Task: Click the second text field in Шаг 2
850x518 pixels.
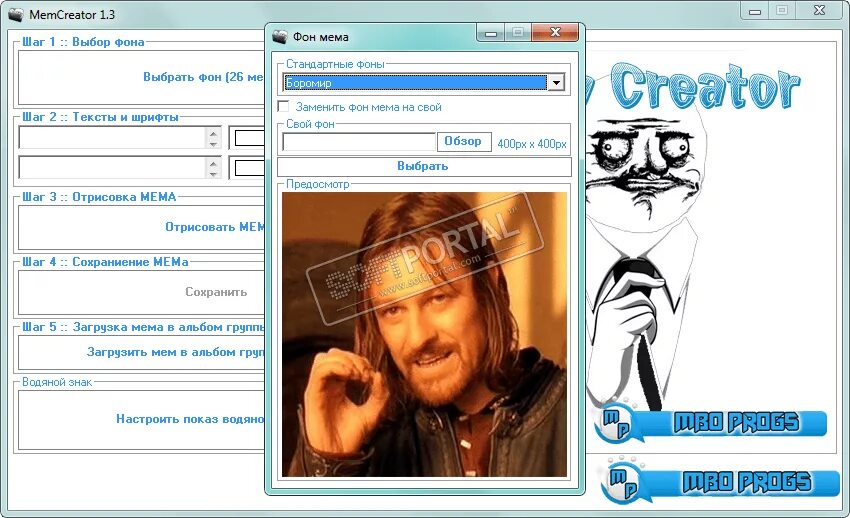Action: click(112, 167)
